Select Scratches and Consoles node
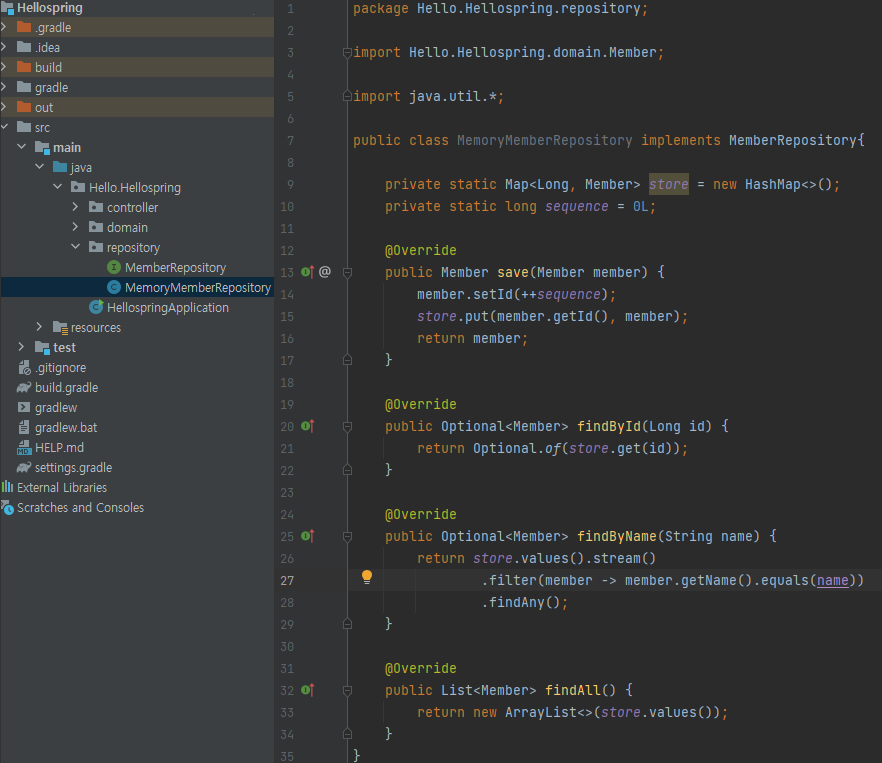Screen dimensions: 882x763 pos(80,508)
